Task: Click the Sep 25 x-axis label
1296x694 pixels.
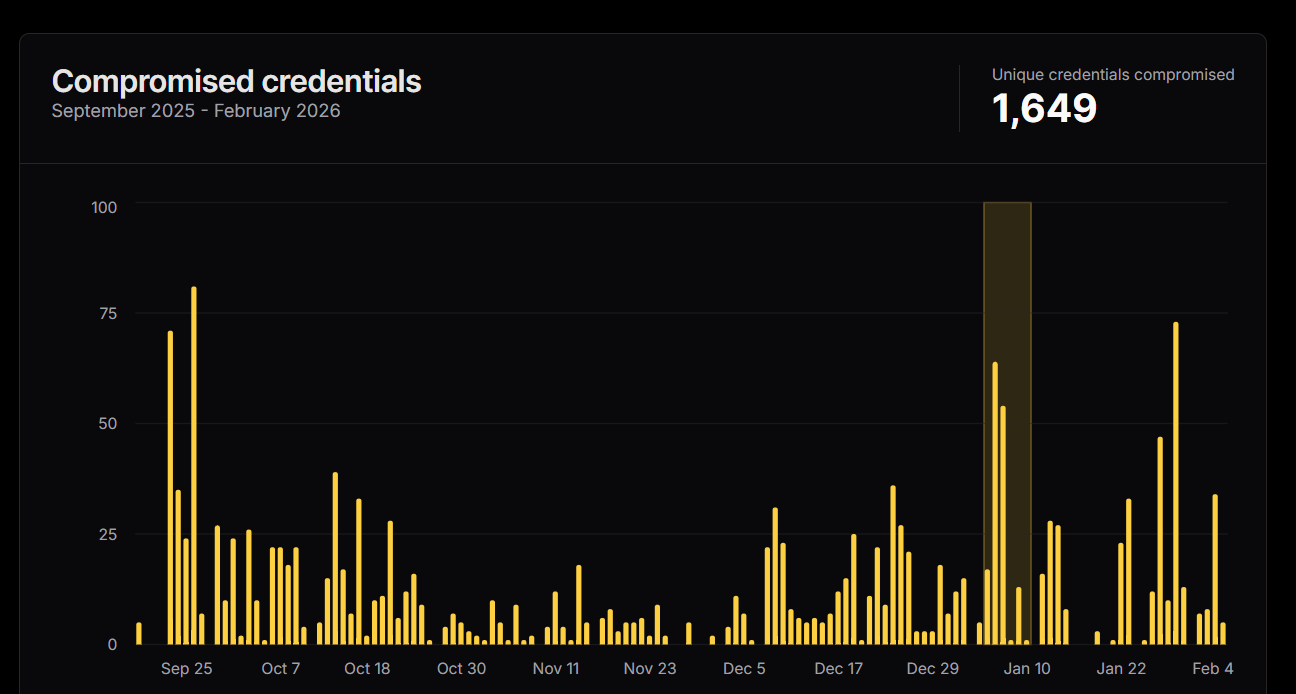Action: tap(186, 669)
